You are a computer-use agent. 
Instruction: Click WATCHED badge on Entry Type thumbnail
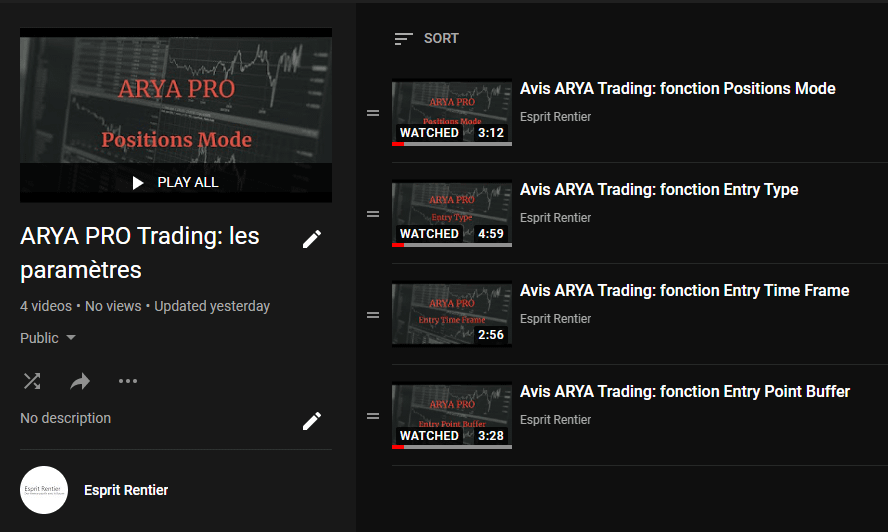point(429,233)
